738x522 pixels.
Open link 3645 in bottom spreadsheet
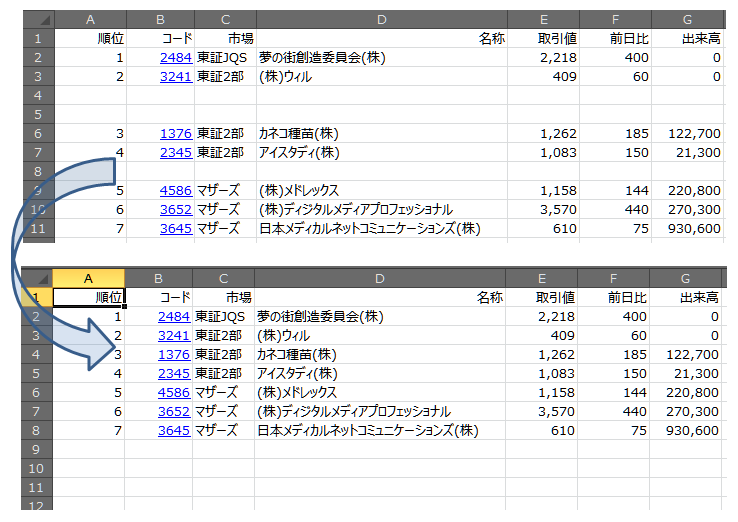(174, 431)
